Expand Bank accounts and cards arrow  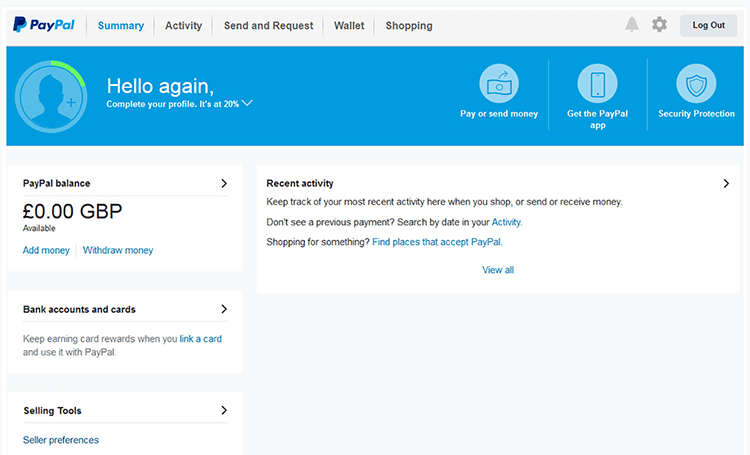[x=224, y=310]
